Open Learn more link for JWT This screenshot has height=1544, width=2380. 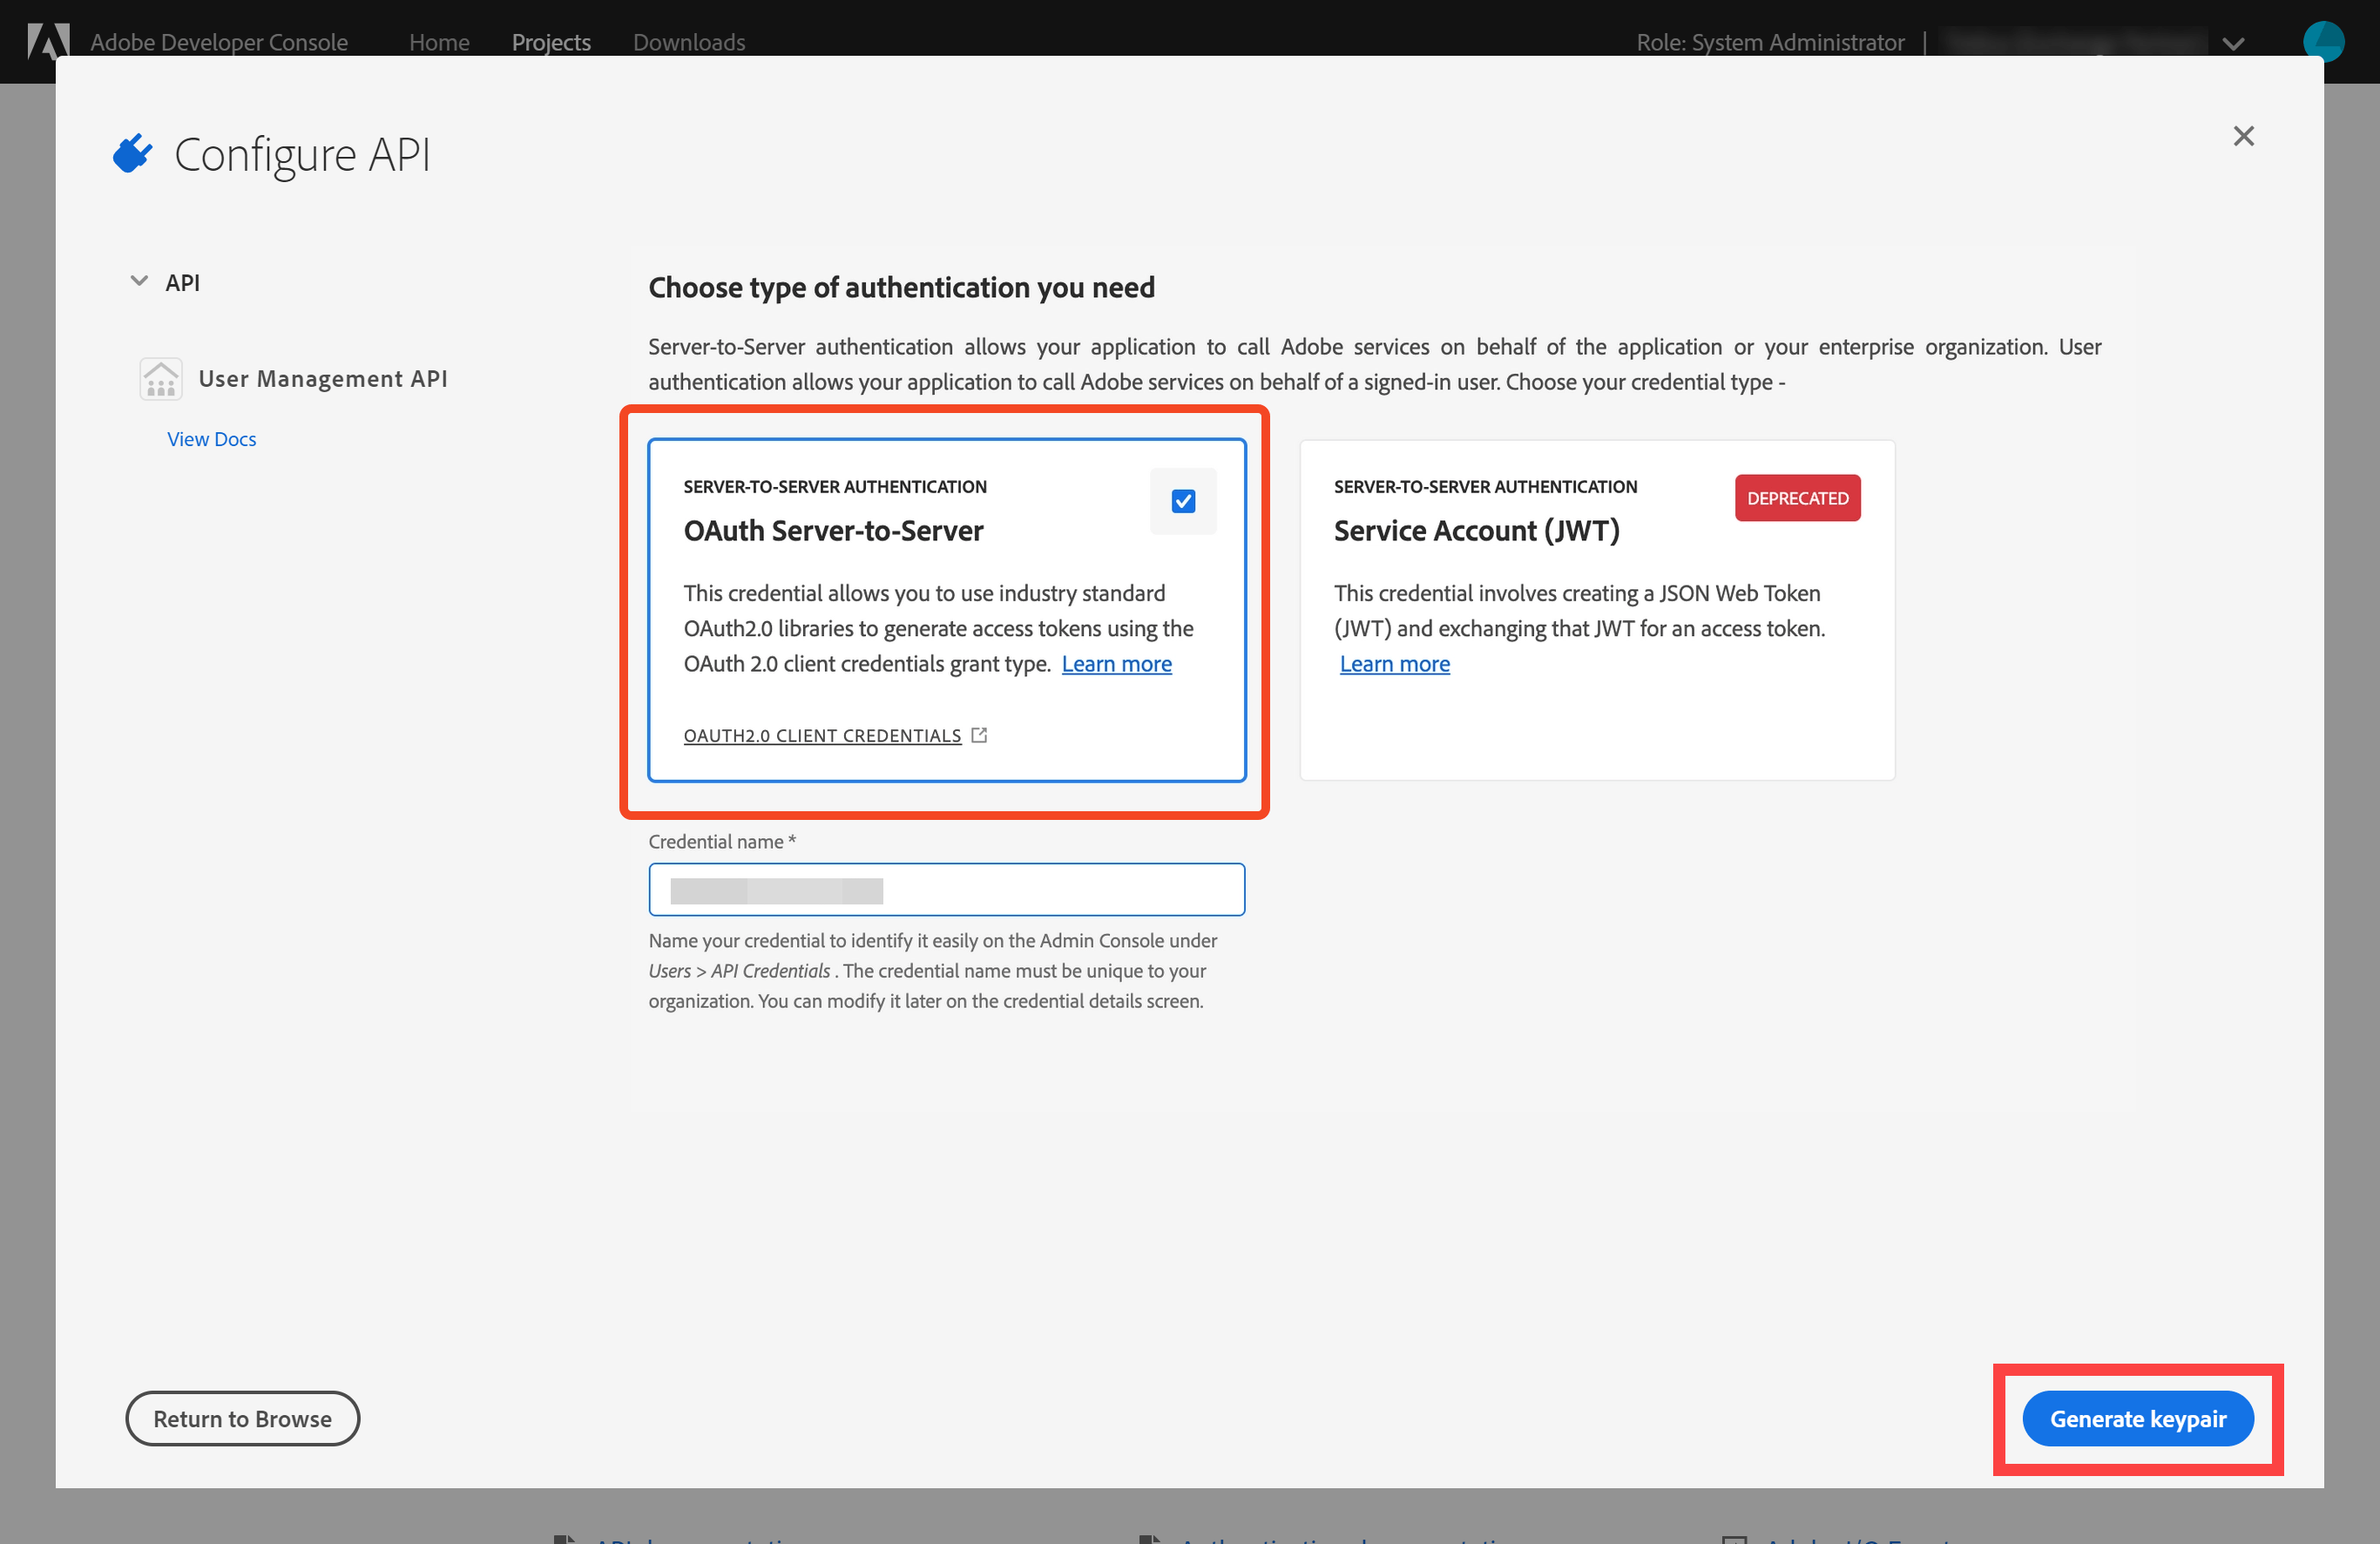coord(1394,664)
